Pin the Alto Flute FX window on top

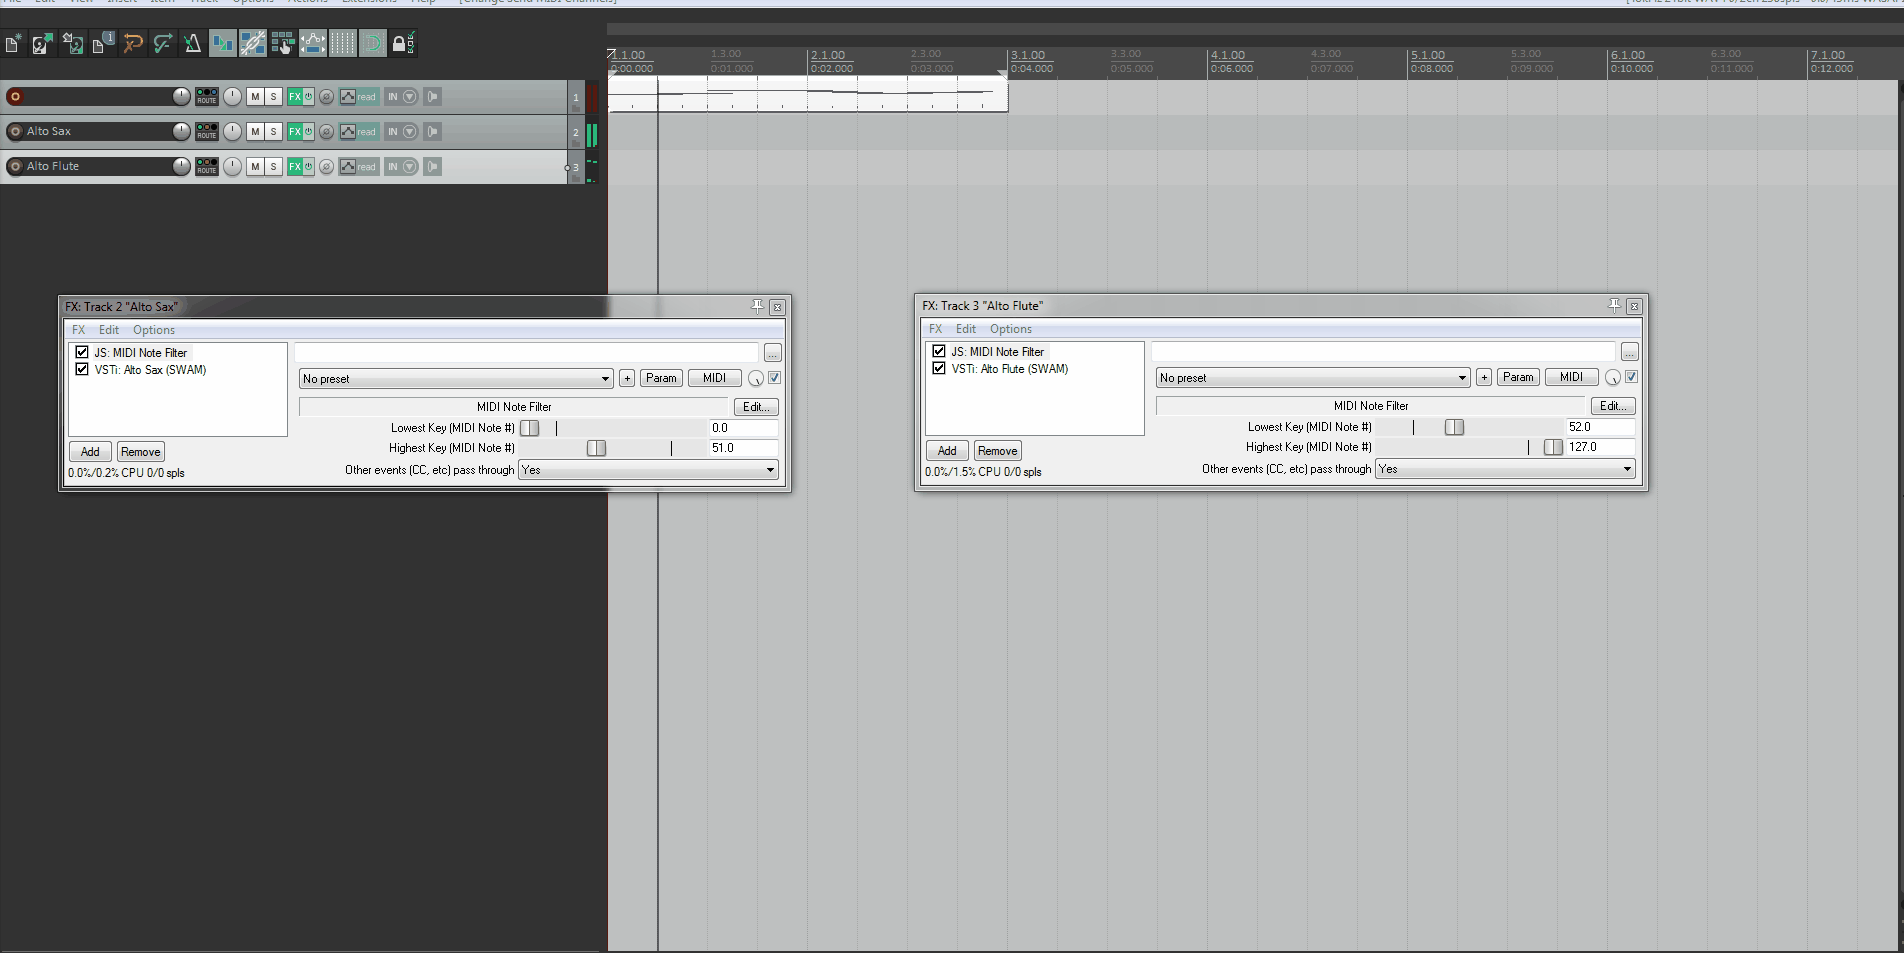click(1614, 305)
